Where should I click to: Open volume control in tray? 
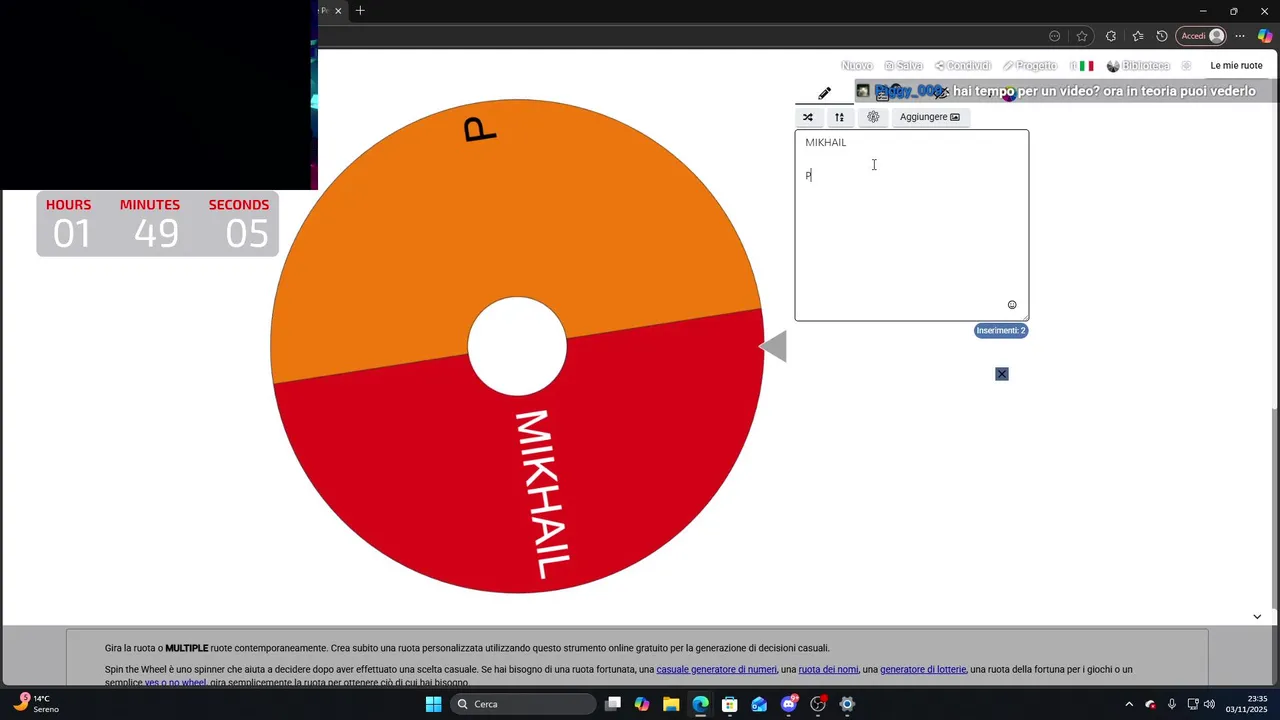(x=1209, y=704)
